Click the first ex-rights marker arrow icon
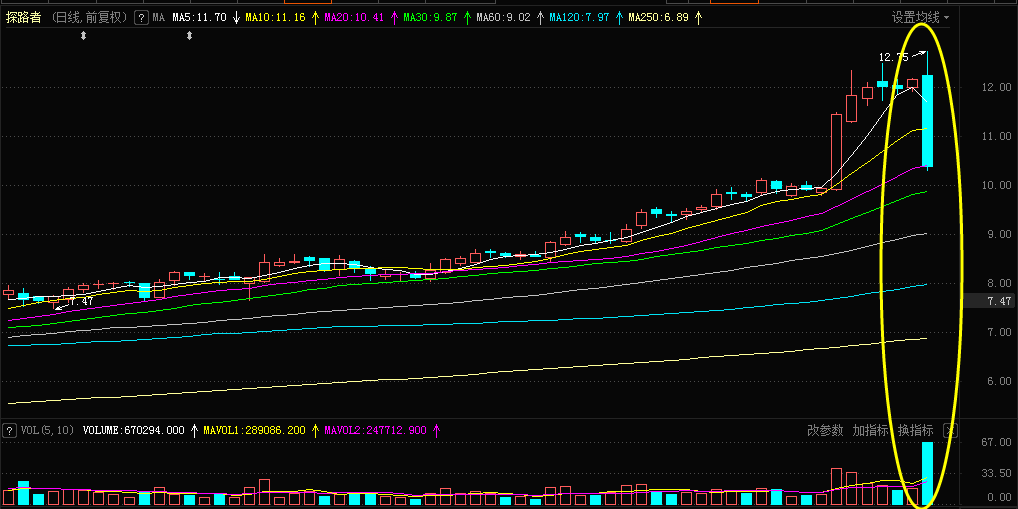The width and height of the screenshot is (1018, 509). [x=83, y=36]
